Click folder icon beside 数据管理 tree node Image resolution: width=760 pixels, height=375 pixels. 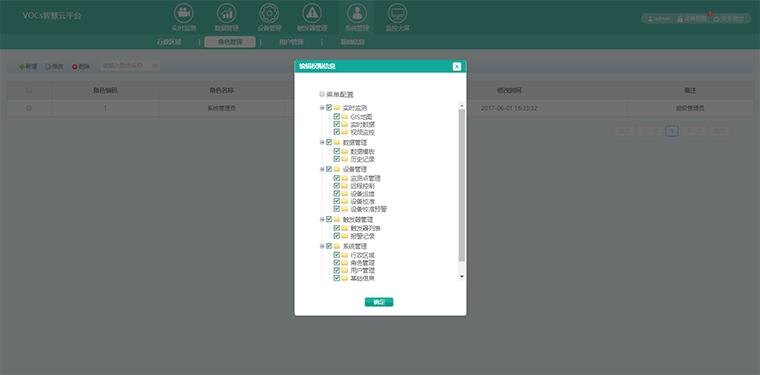point(336,142)
